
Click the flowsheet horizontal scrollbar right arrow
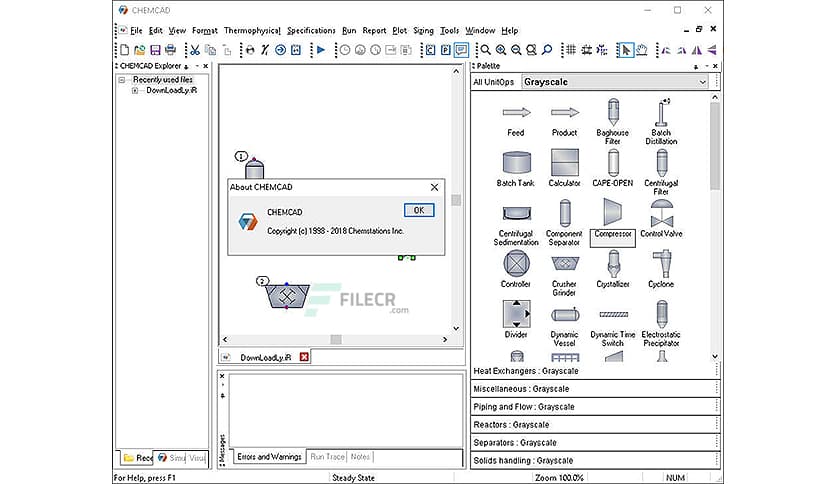tap(445, 340)
